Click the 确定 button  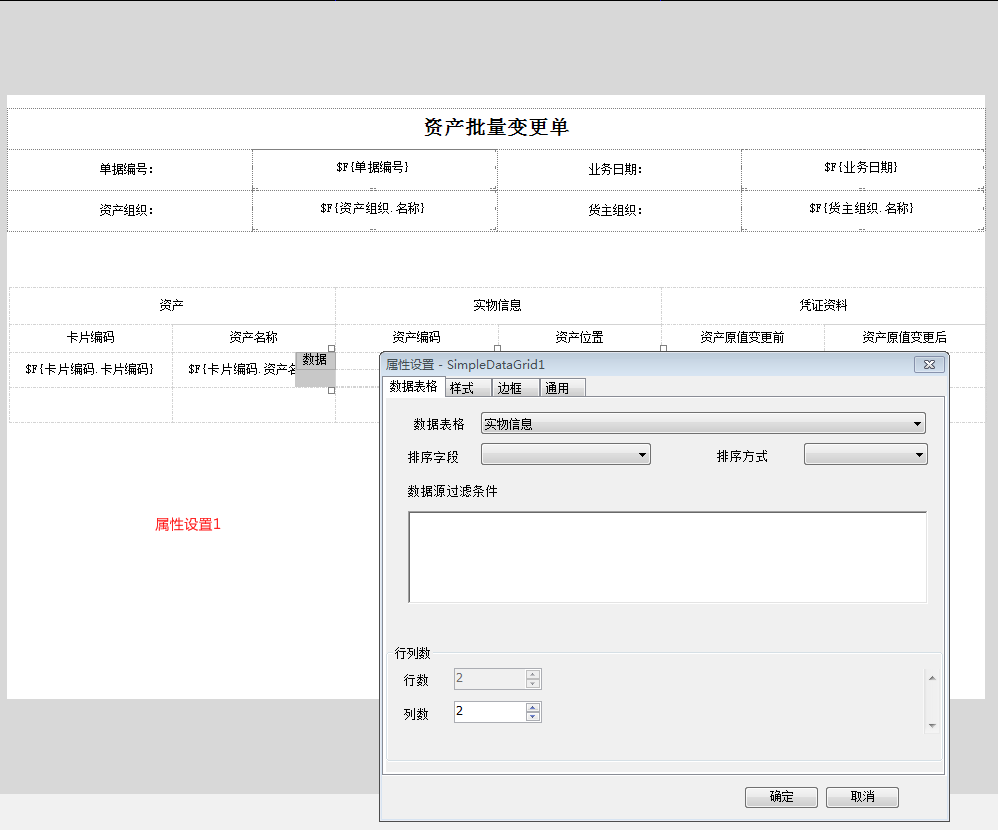tap(781, 797)
